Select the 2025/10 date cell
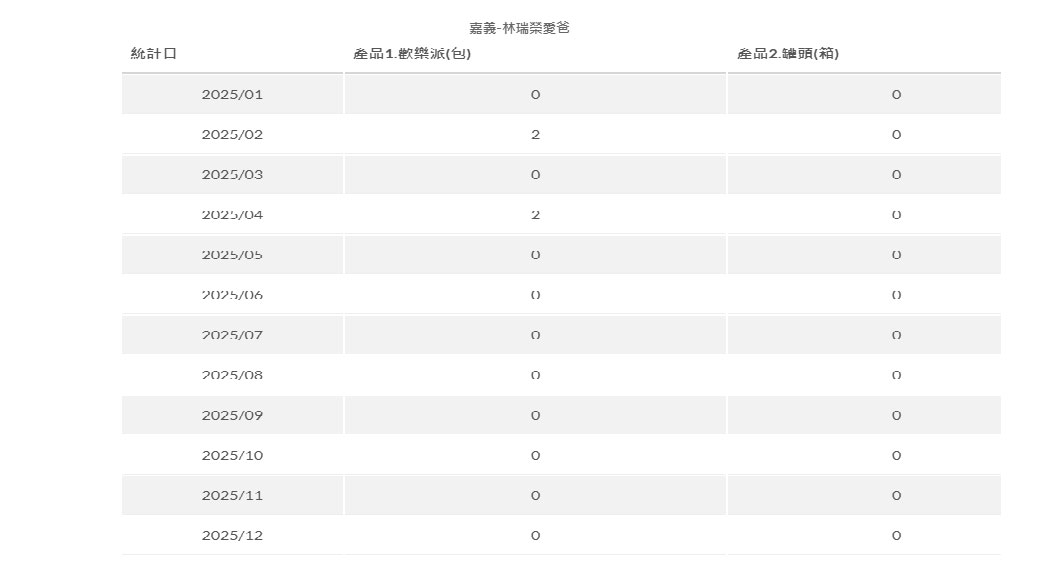Screen dimensions: 1040x571 [232, 455]
